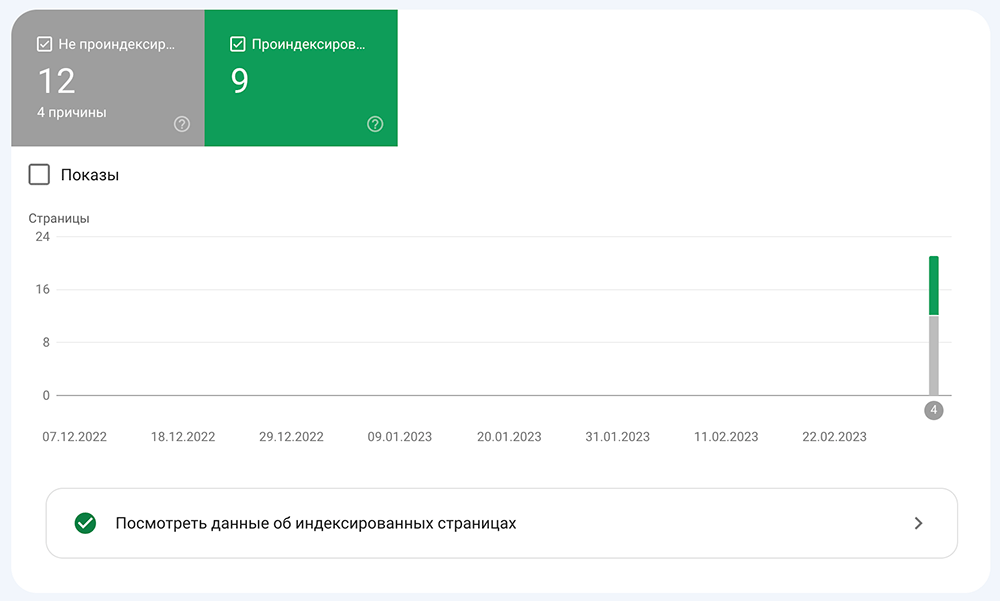Toggle the 'Не проиндексир...' checkbox
This screenshot has width=1000, height=601.
(x=44, y=44)
